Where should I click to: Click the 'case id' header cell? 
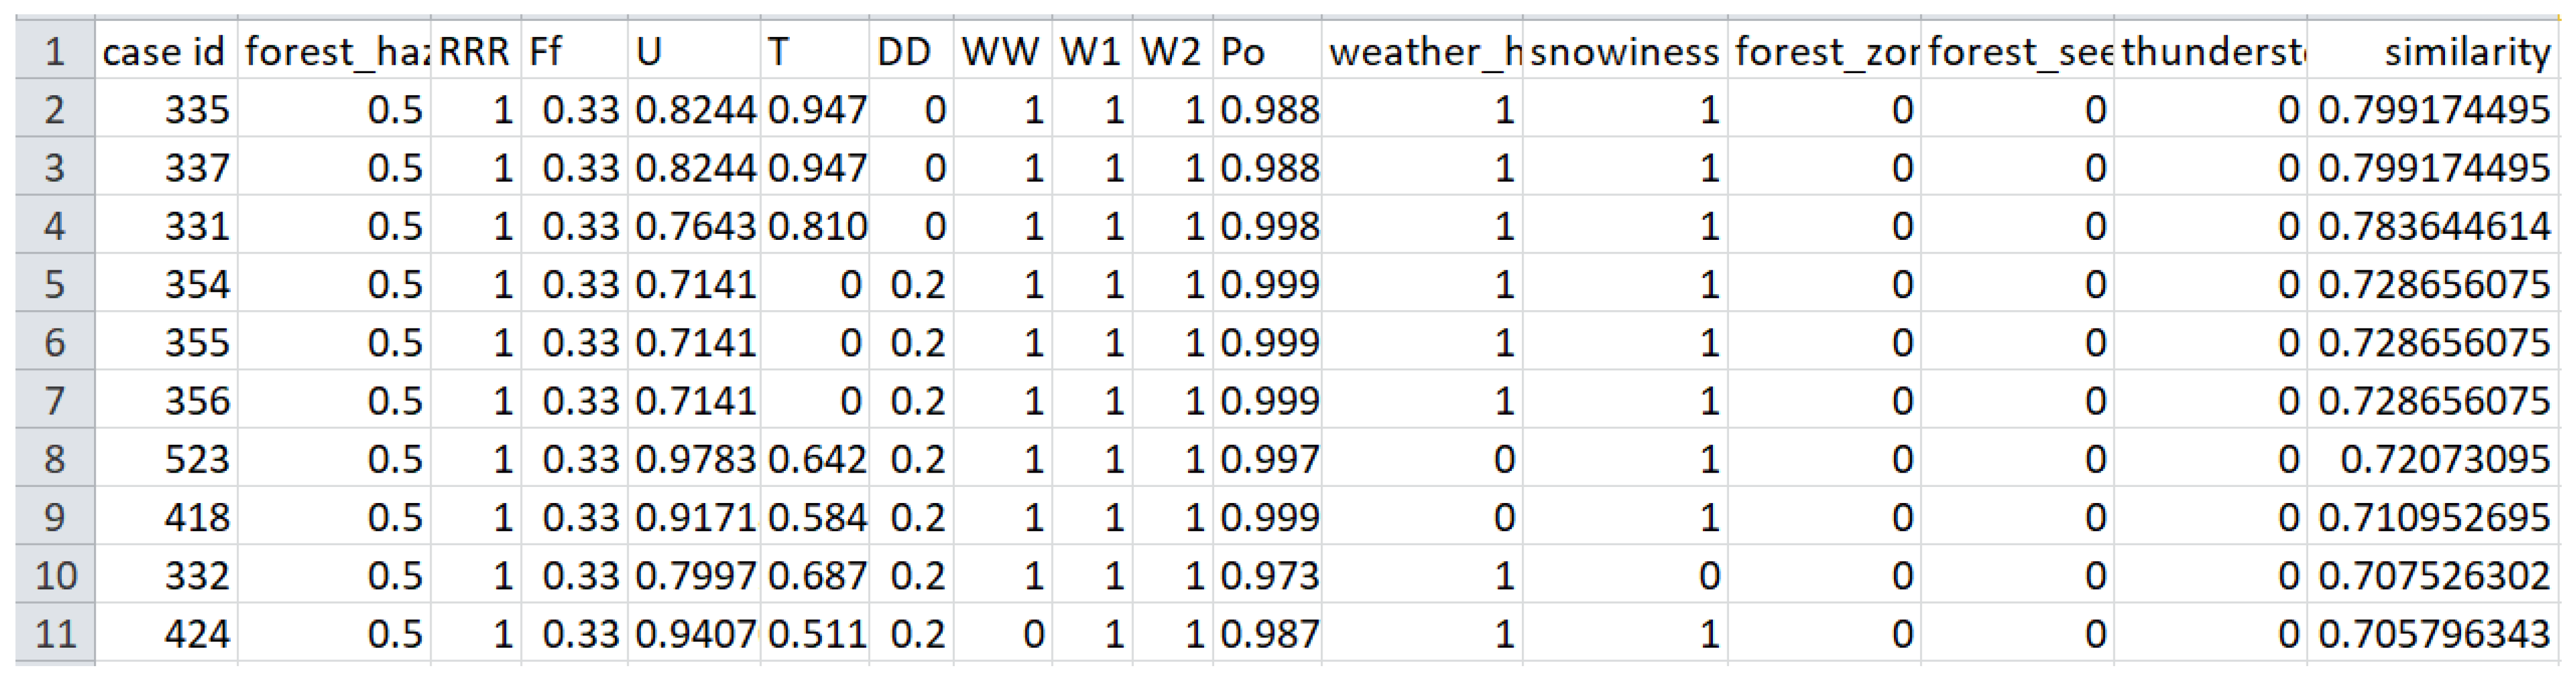click(165, 52)
